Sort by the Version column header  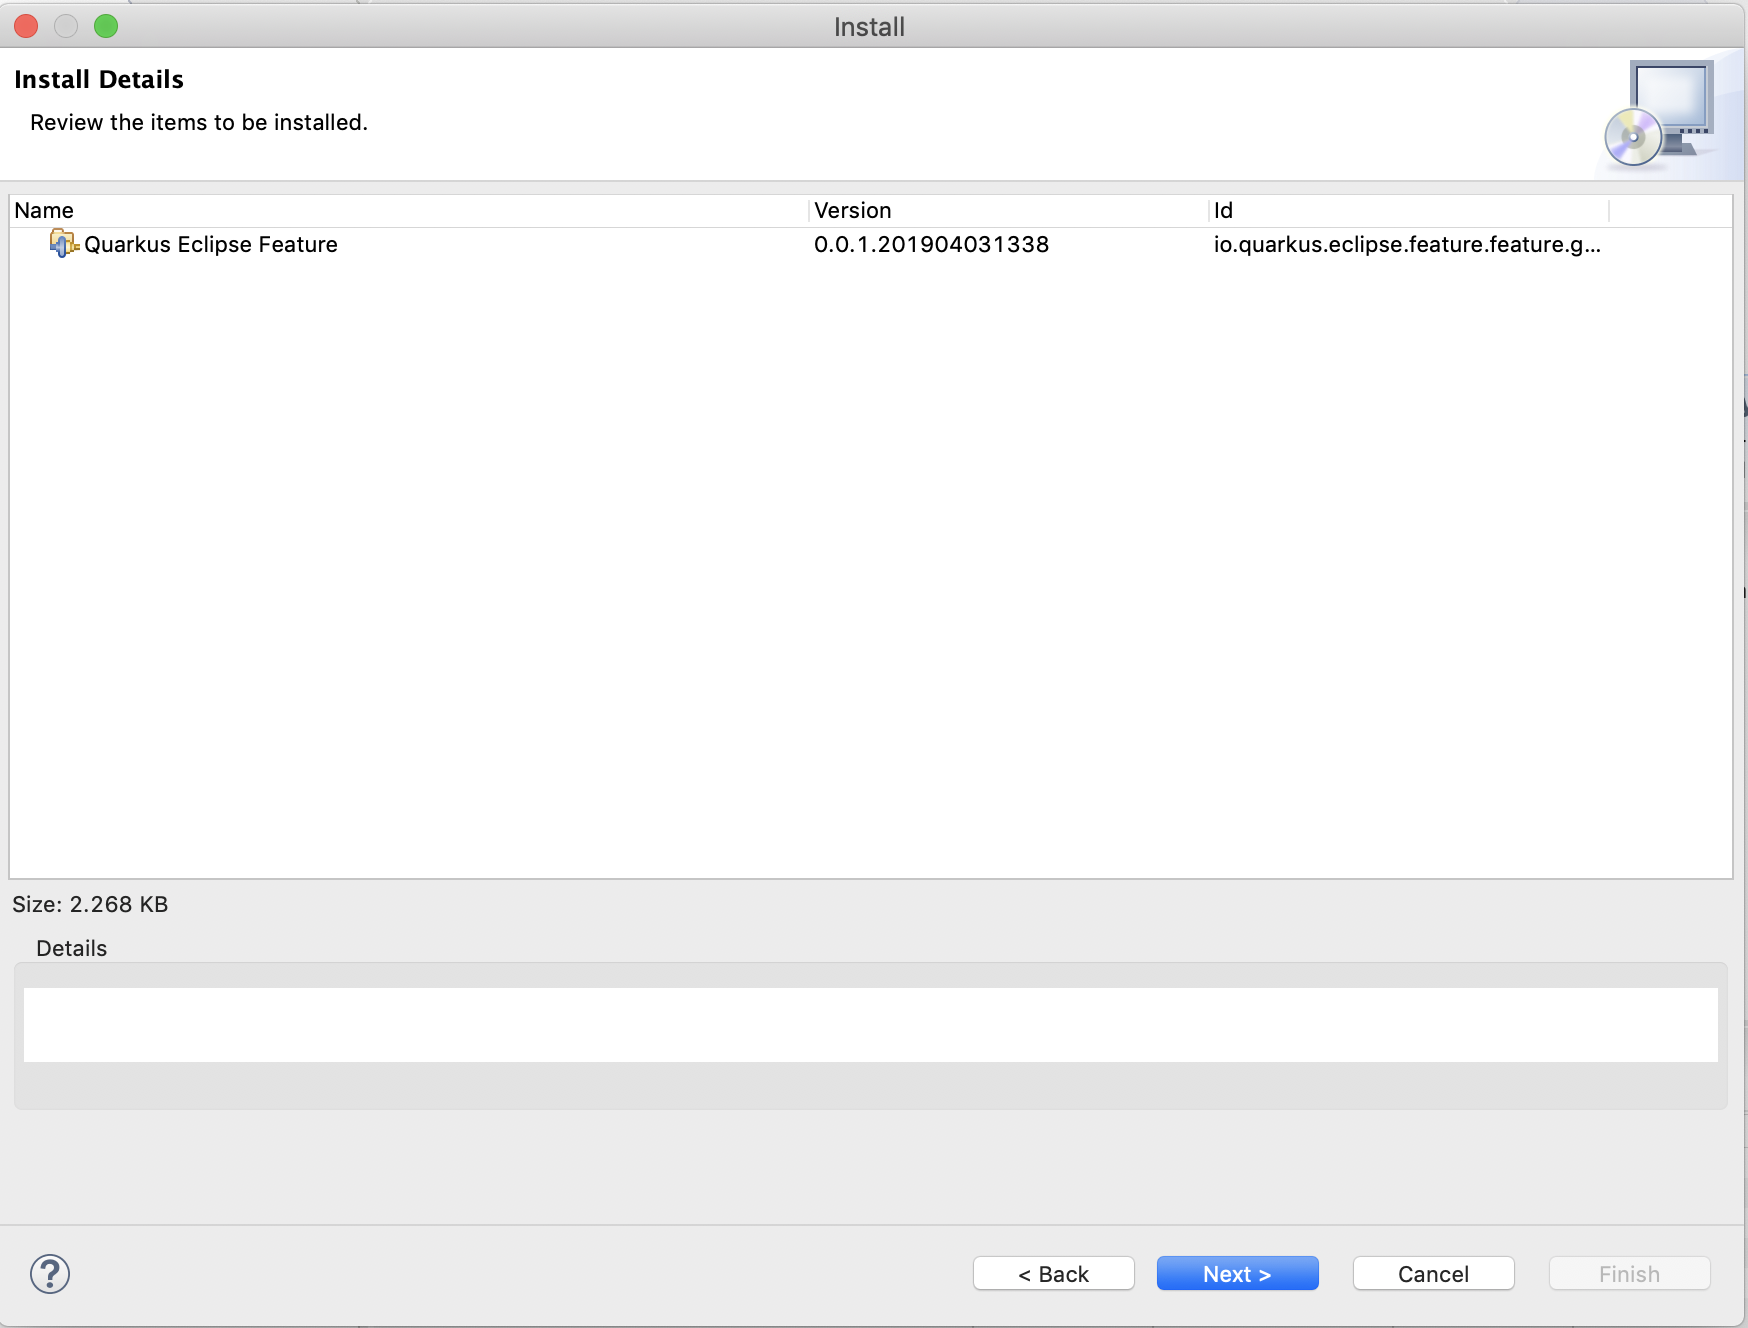pos(1008,210)
